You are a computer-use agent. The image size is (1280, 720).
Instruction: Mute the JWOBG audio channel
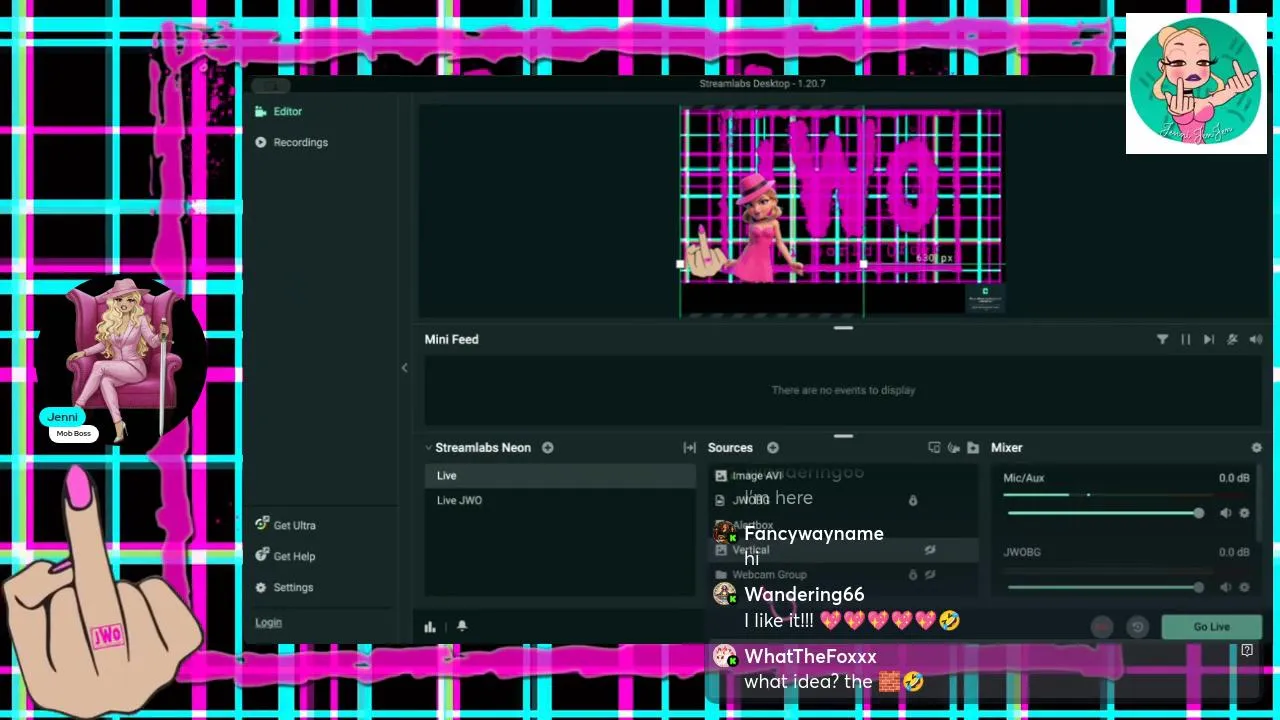point(1226,587)
